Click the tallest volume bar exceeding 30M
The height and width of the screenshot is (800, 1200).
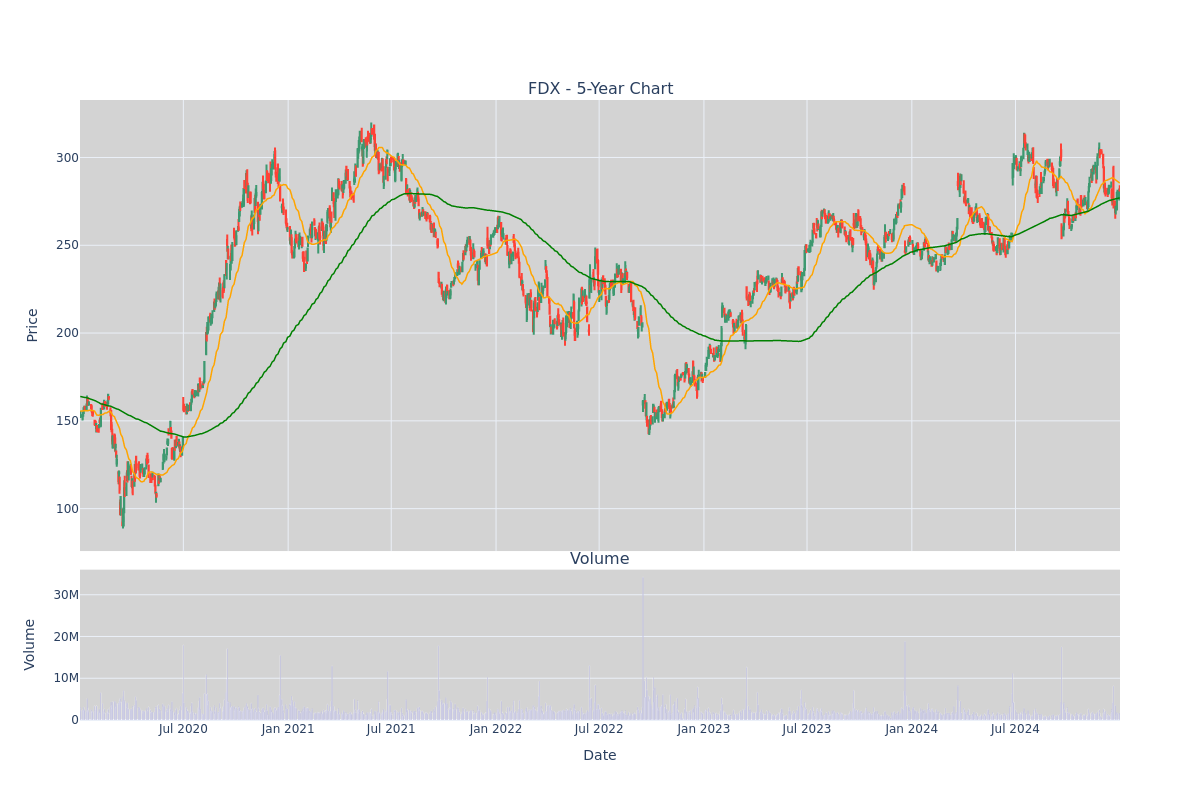[x=643, y=648]
